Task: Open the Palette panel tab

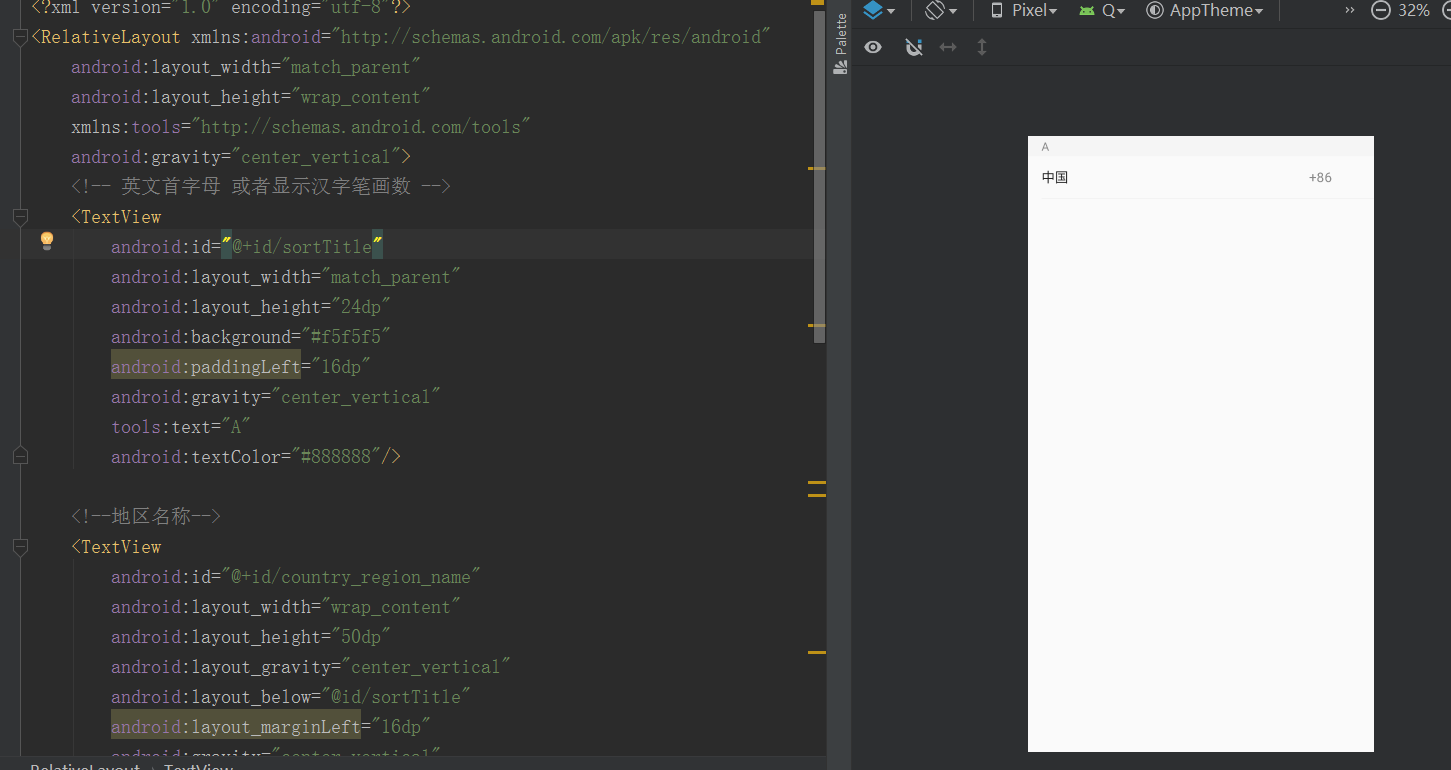Action: tap(841, 45)
